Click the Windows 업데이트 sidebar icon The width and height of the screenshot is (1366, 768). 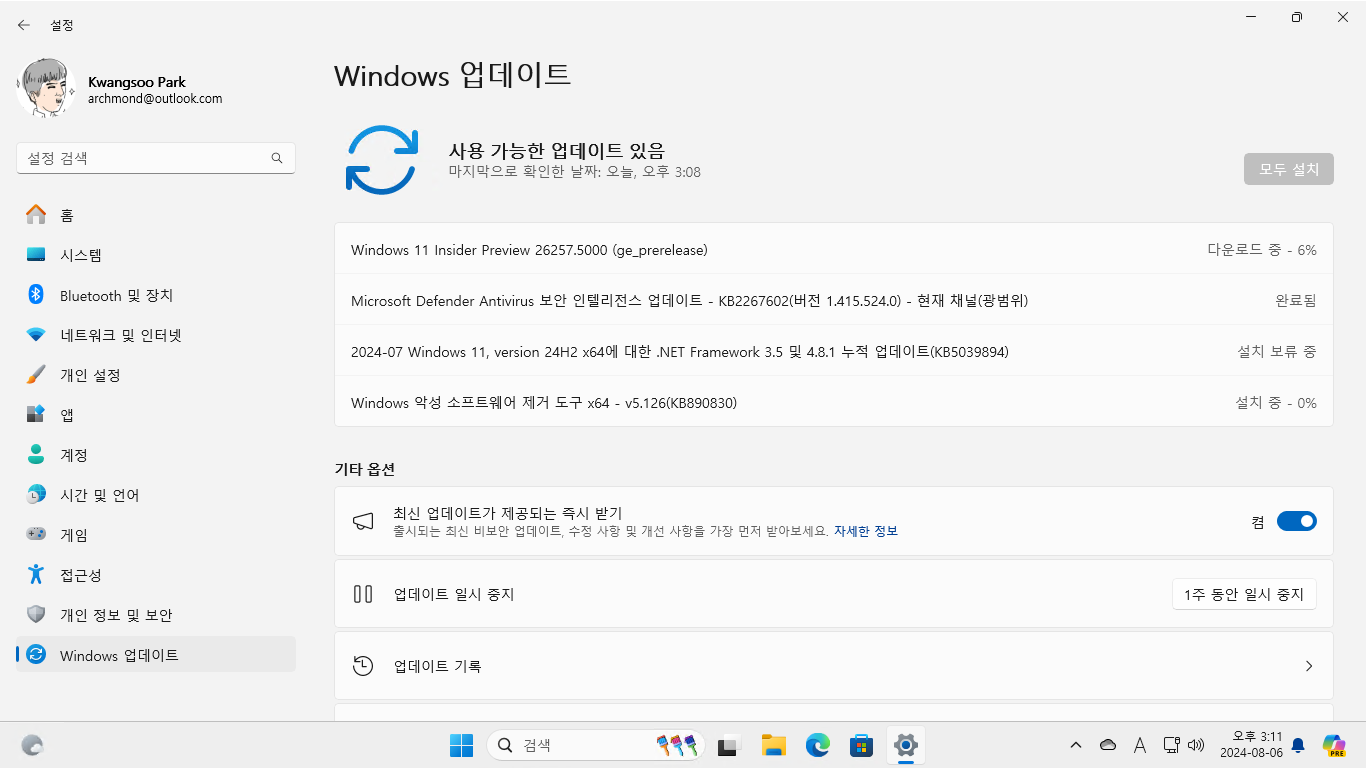pos(36,655)
